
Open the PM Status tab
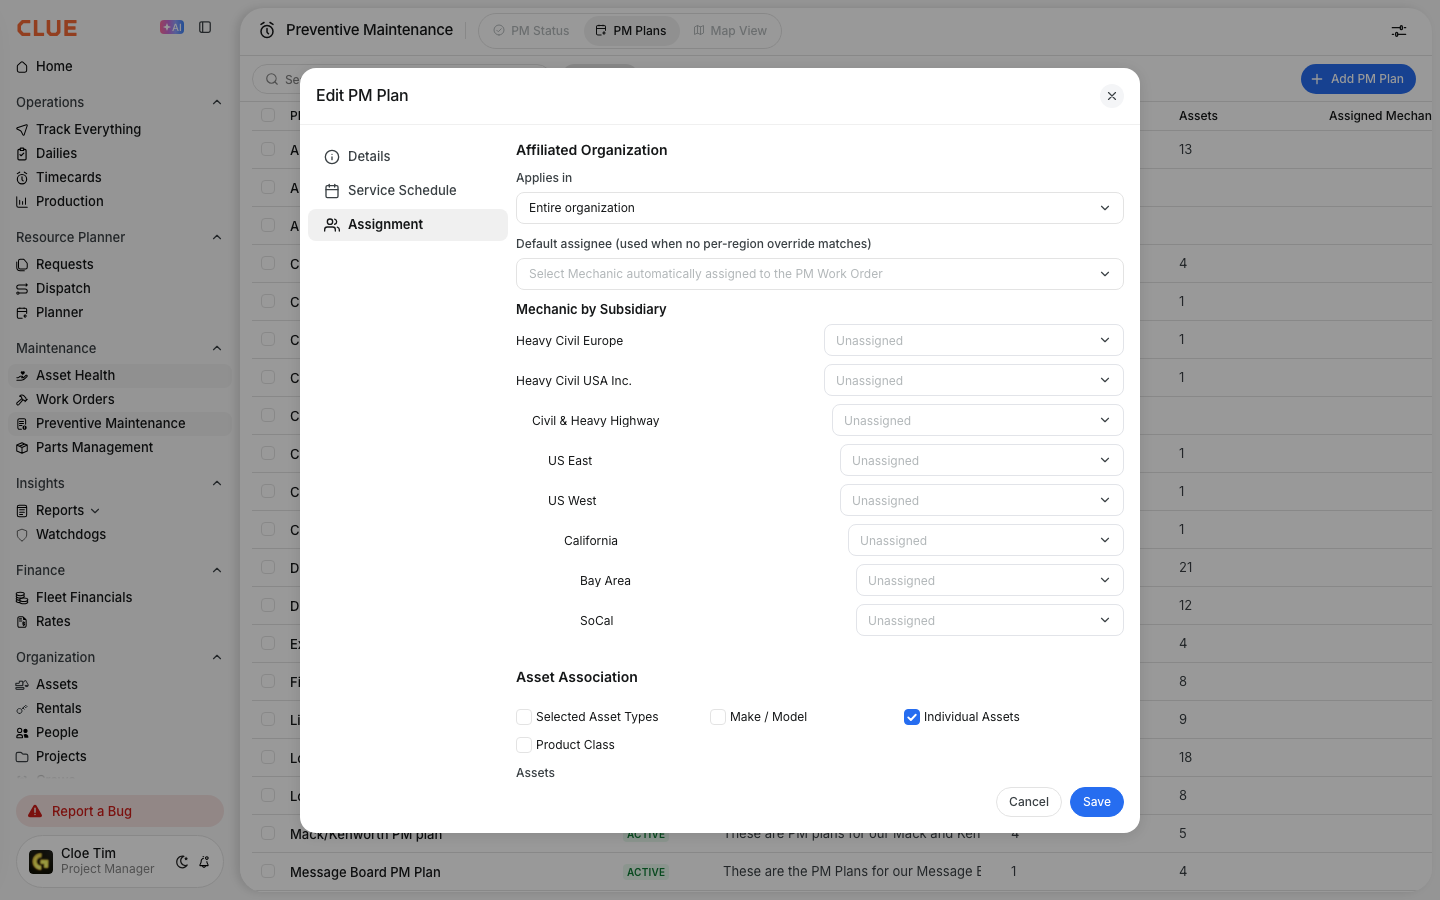tap(531, 31)
